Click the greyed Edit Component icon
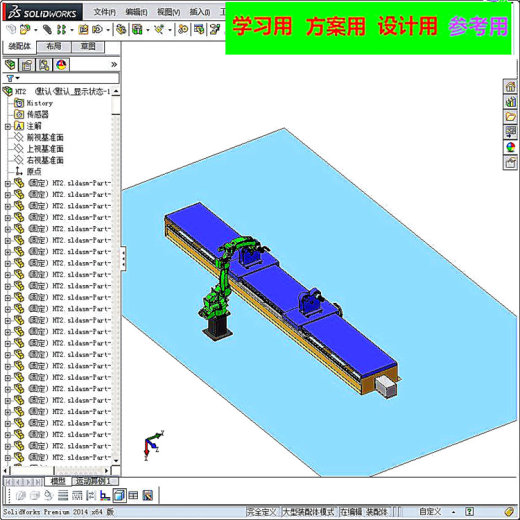520x520 pixels. pyautogui.click(x=11, y=30)
